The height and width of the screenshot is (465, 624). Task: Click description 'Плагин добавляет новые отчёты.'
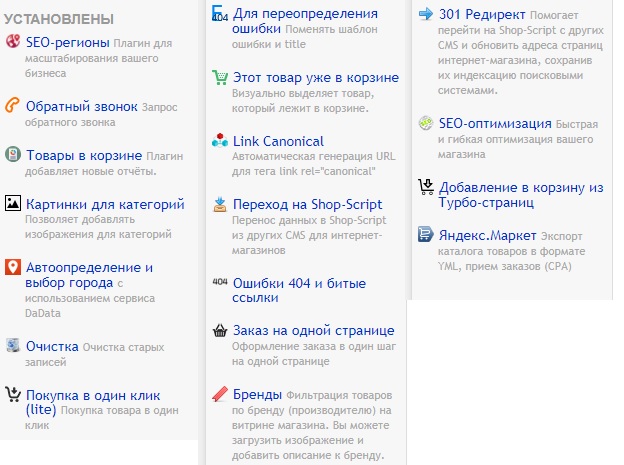104,164
